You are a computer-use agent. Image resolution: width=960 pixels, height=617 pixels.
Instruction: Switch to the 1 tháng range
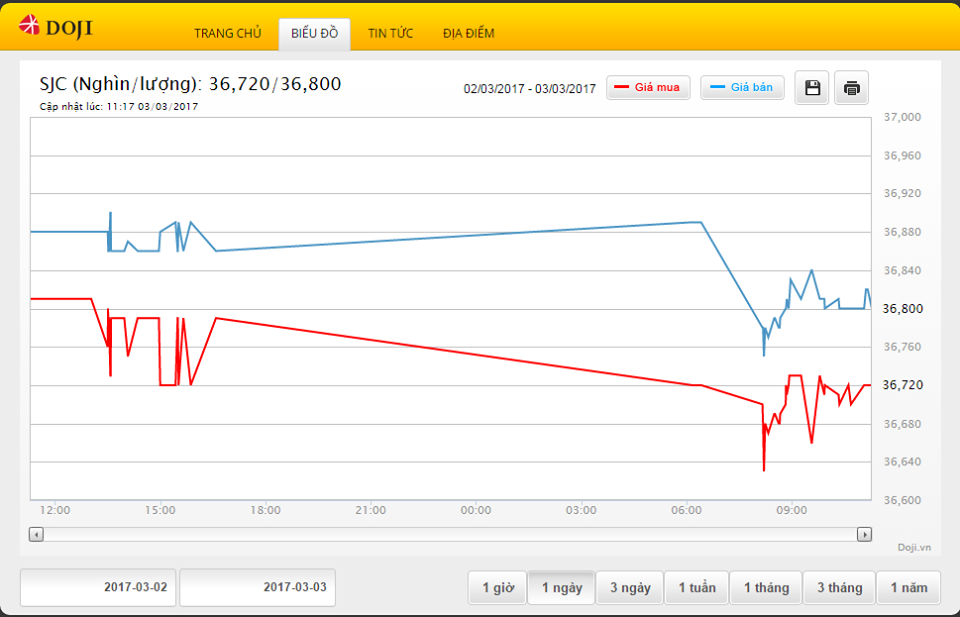coord(766,588)
